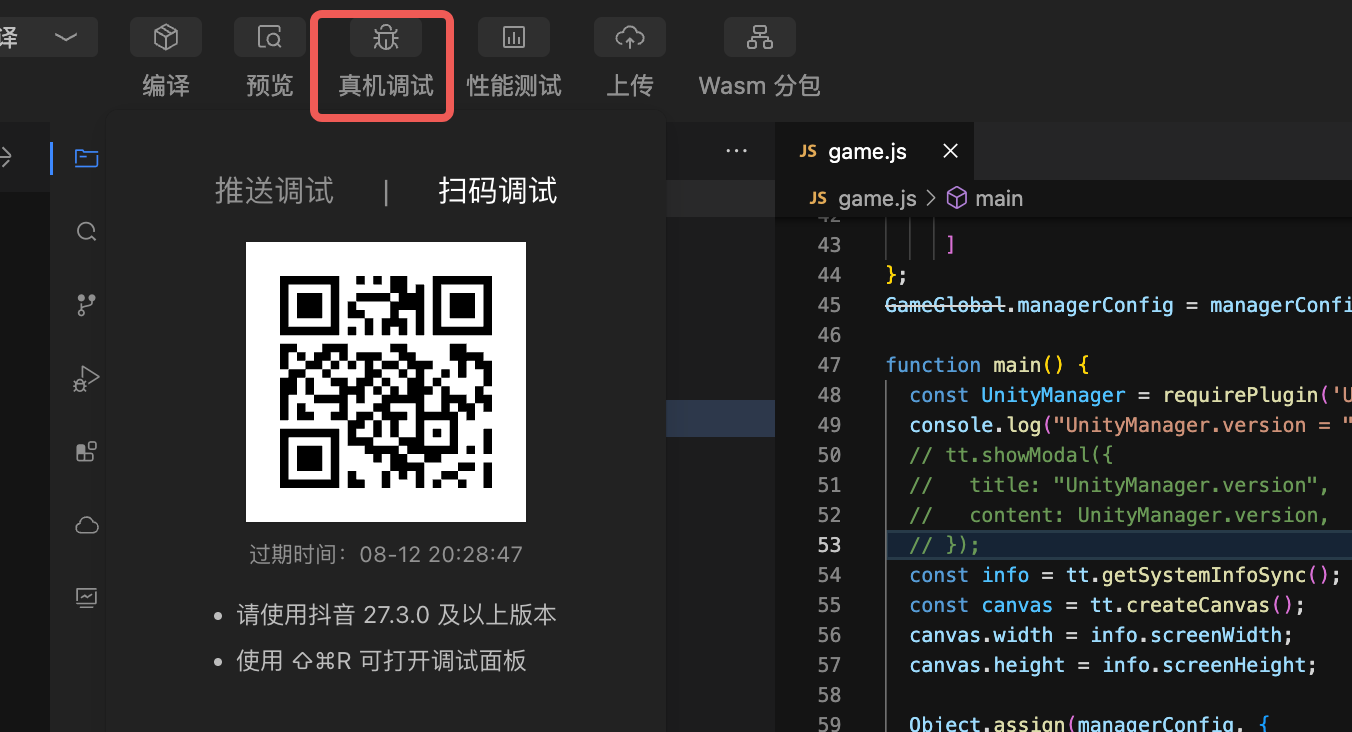The width and height of the screenshot is (1352, 732).
Task: Open the source control branch icon
Action: click(x=87, y=305)
